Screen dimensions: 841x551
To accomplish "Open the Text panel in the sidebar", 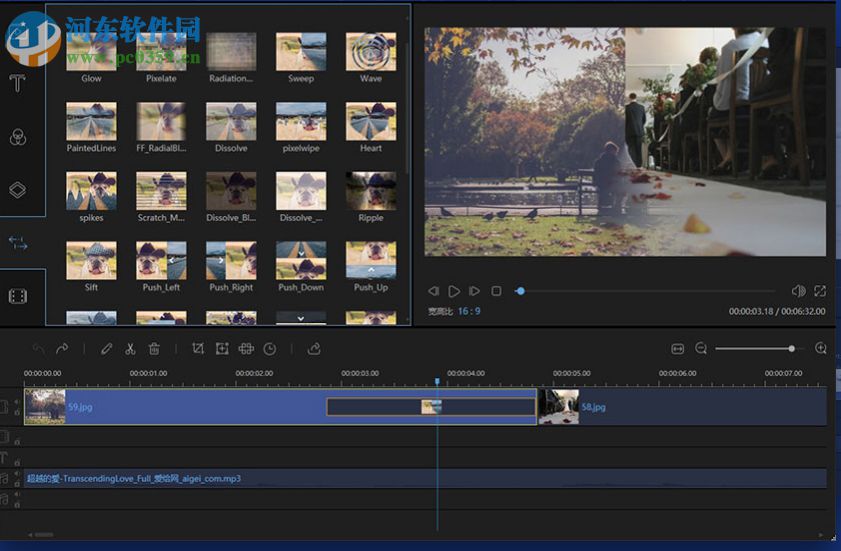I will tap(18, 83).
